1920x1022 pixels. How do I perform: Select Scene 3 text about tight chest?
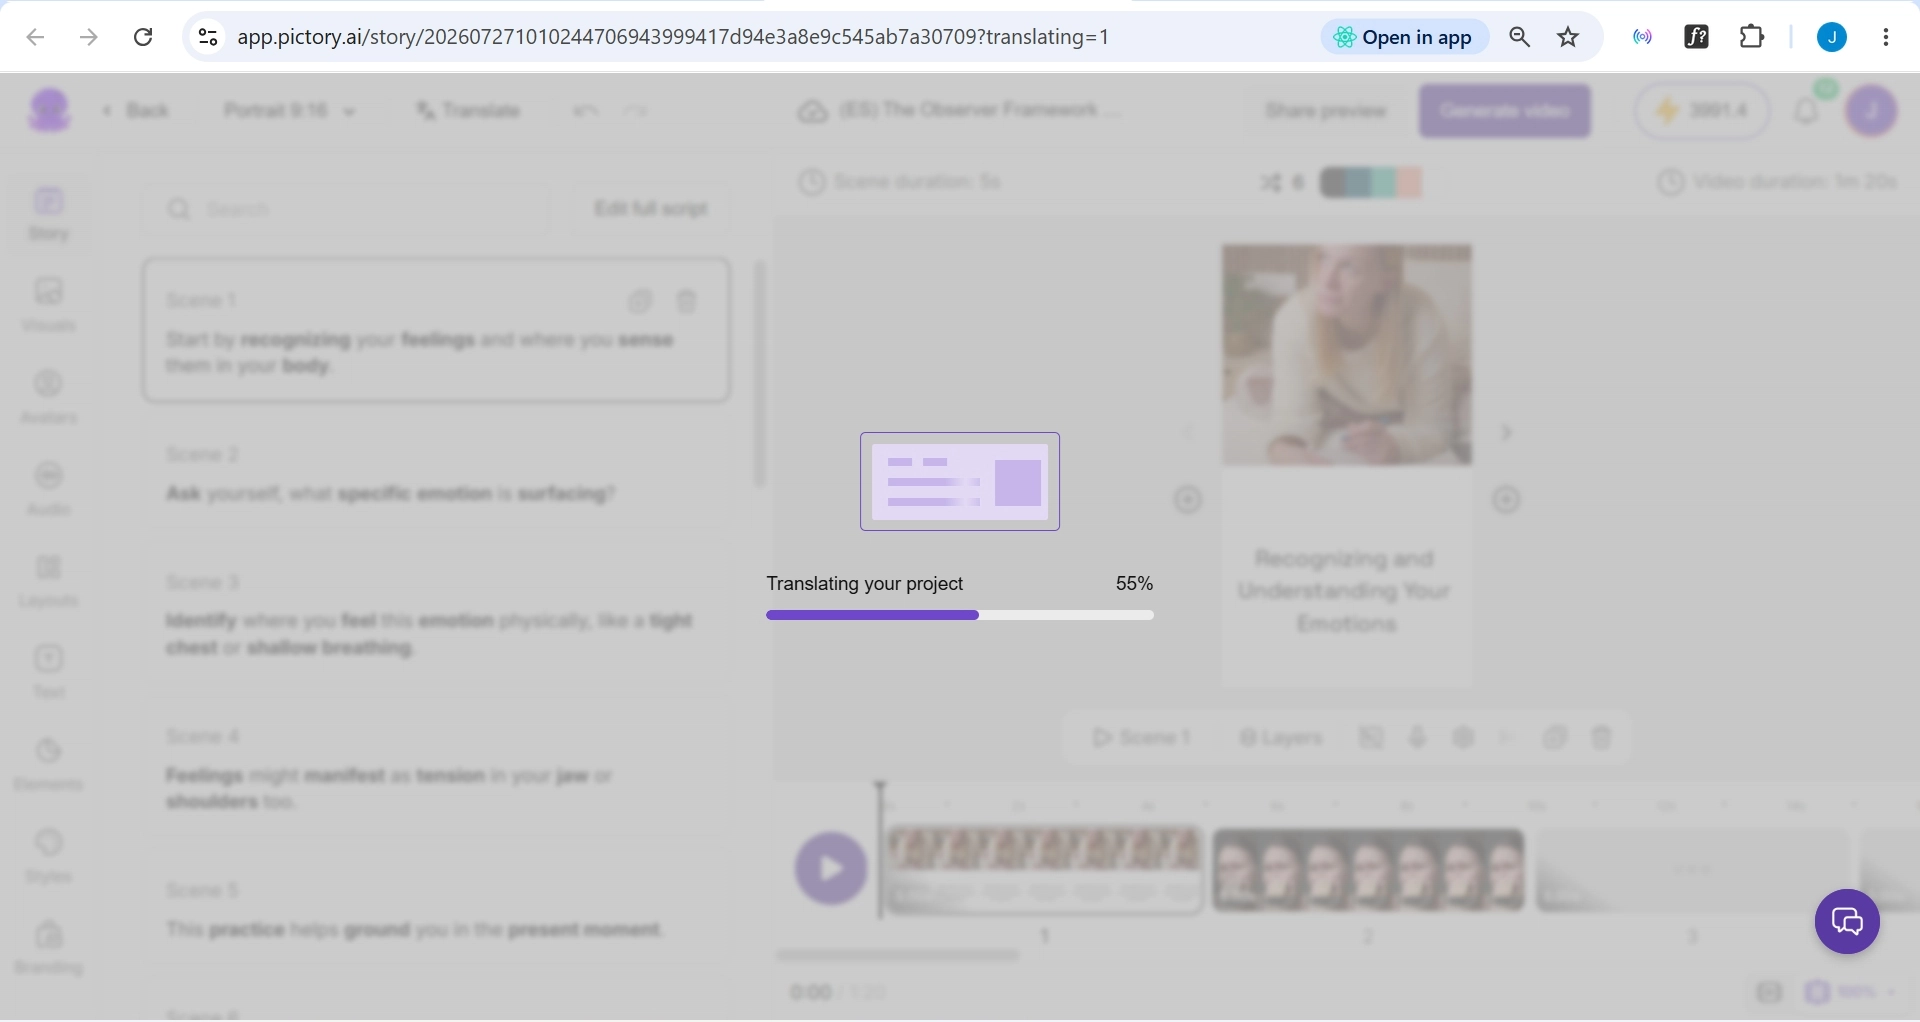429,634
